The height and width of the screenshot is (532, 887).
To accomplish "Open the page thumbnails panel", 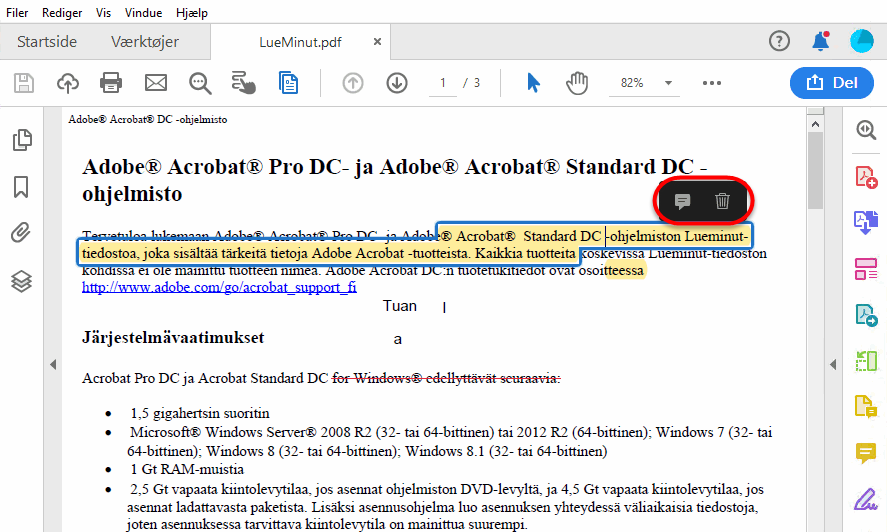I will point(22,140).
